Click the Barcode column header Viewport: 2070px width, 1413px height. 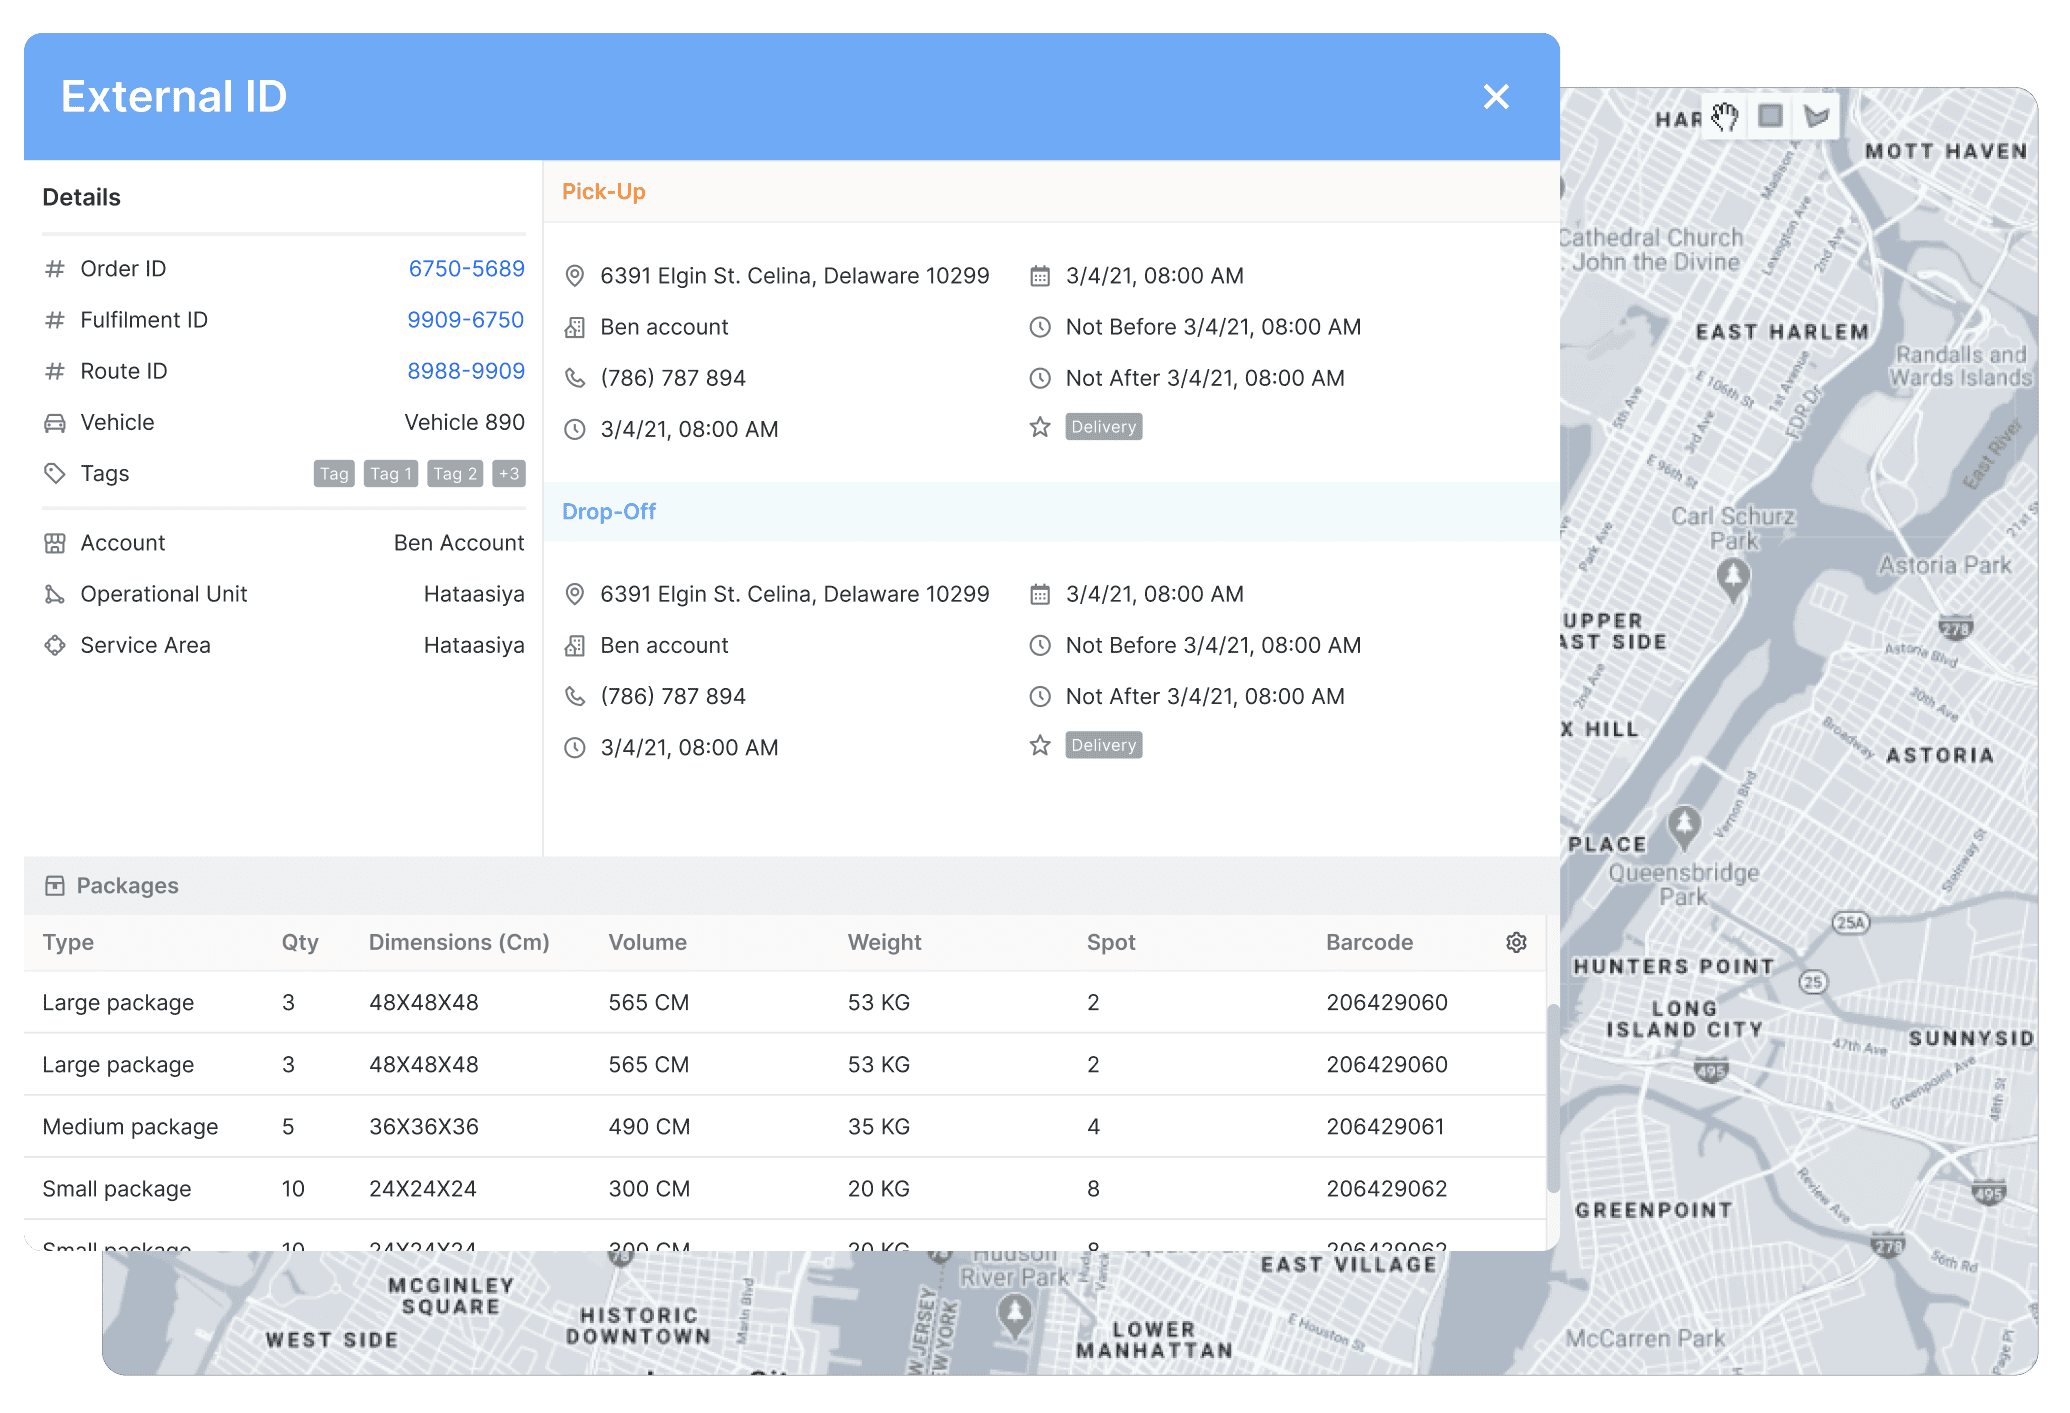1369,942
